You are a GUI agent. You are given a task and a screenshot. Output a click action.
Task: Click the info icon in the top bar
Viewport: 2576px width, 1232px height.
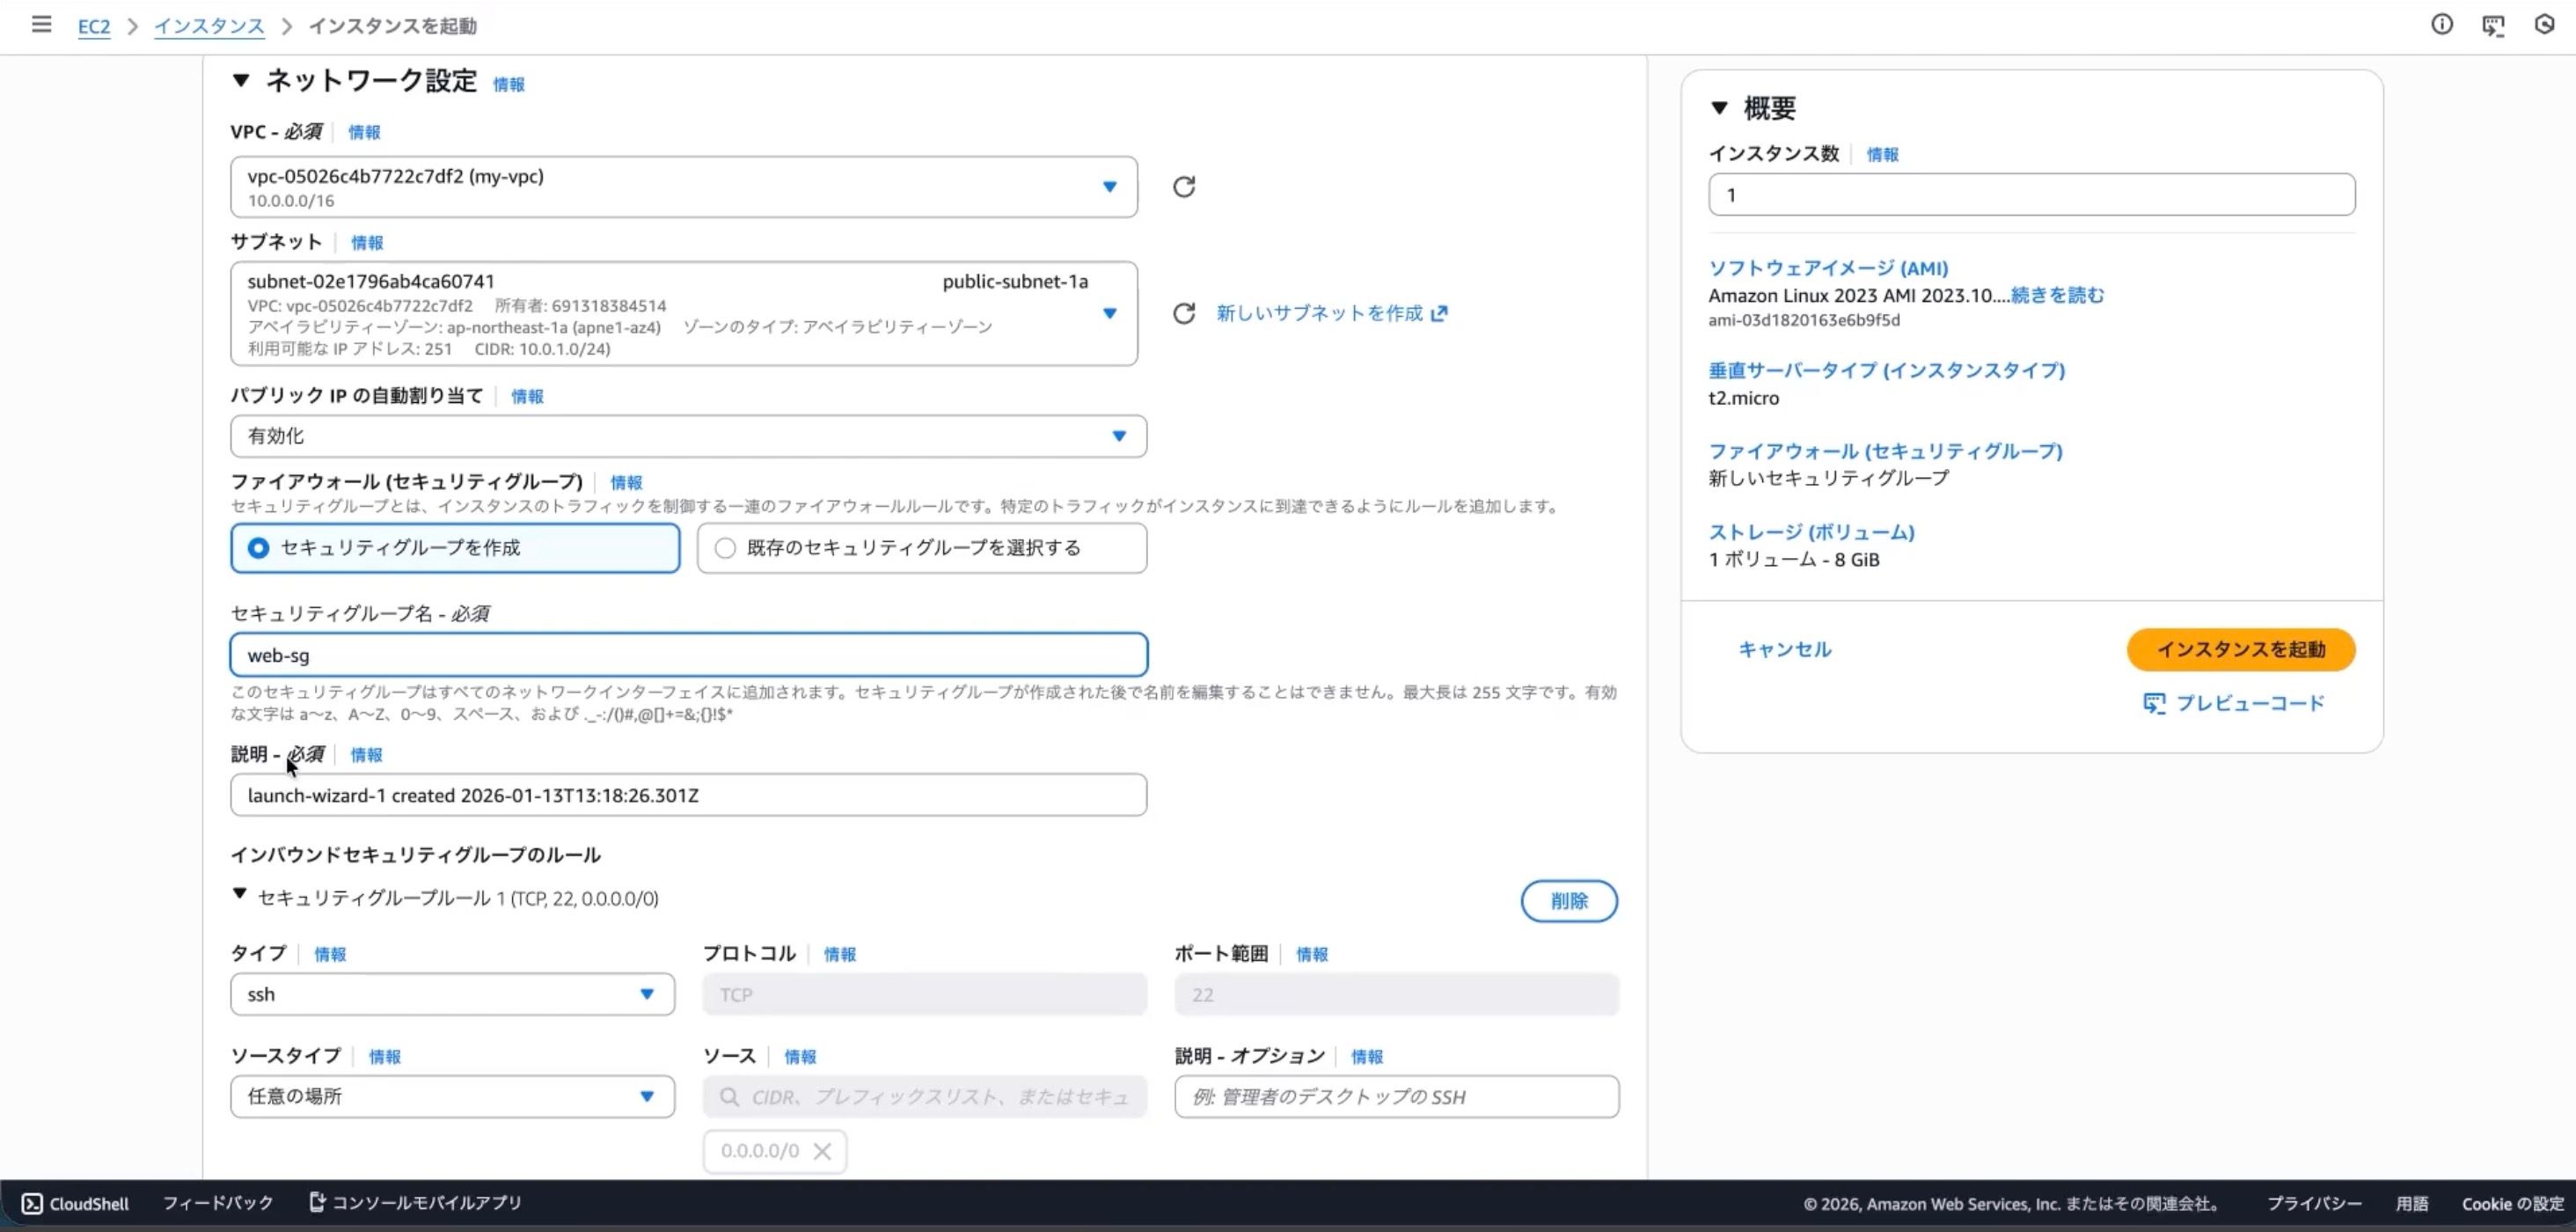click(2442, 25)
